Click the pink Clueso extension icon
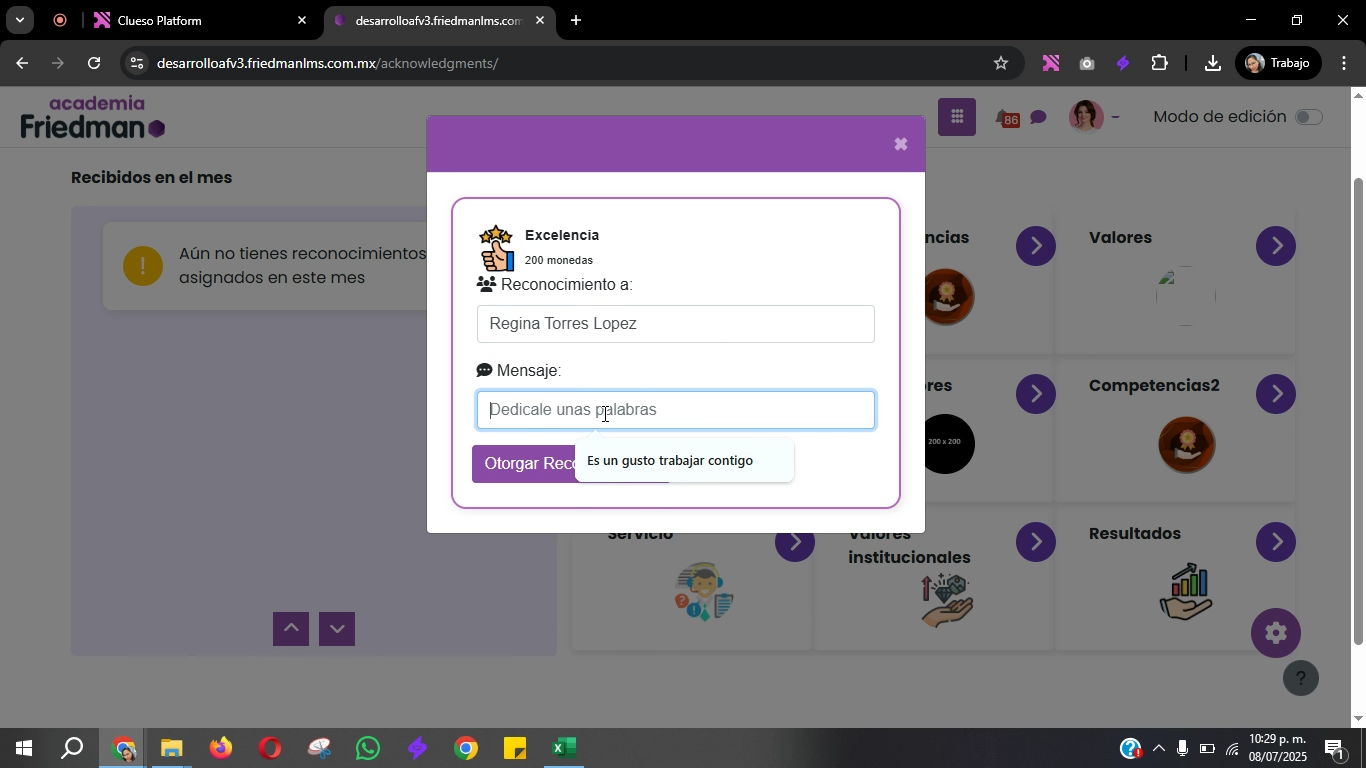This screenshot has height=768, width=1366. pyautogui.click(x=1050, y=63)
